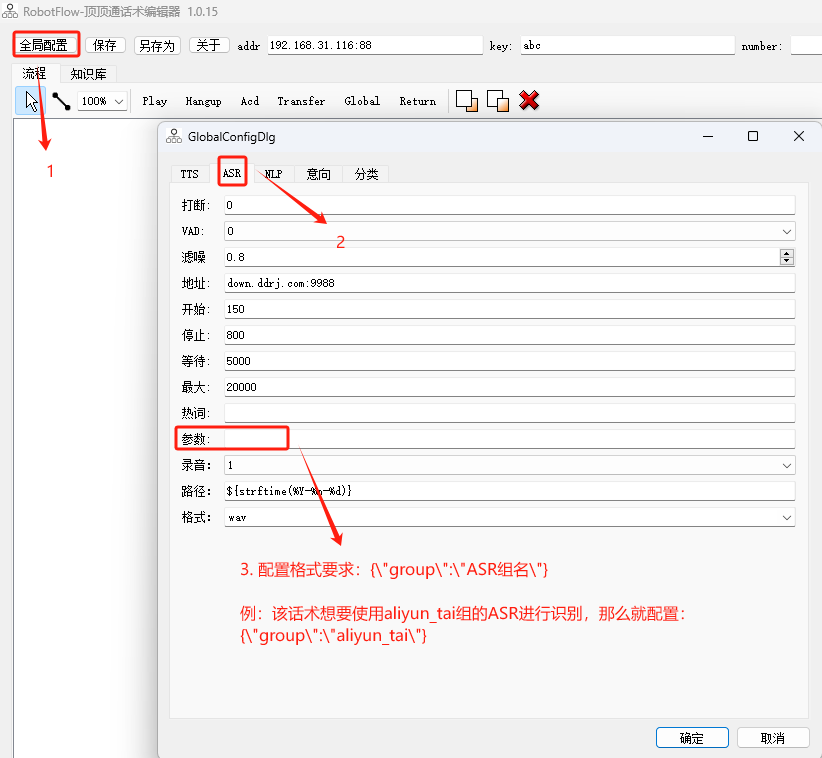Increase the 滤噪 value with up stepper

pyautogui.click(x=787, y=253)
